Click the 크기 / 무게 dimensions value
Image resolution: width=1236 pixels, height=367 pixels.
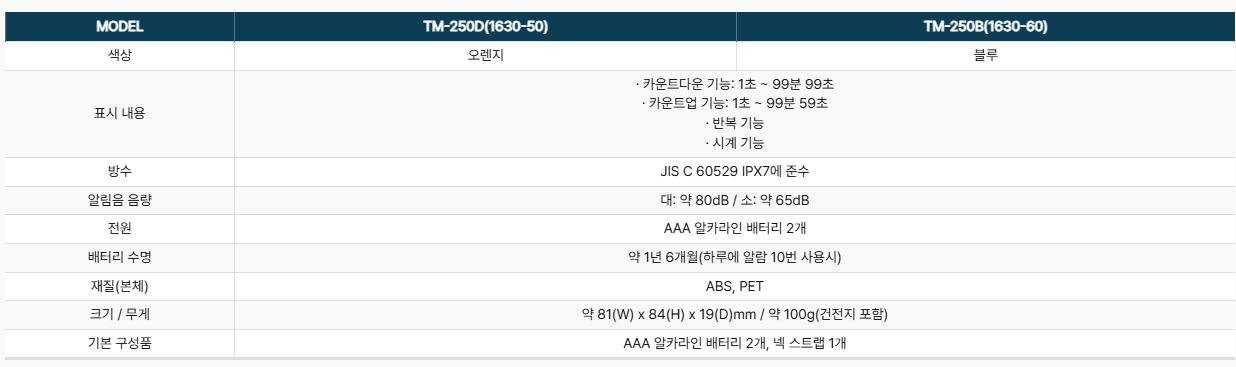pos(735,314)
